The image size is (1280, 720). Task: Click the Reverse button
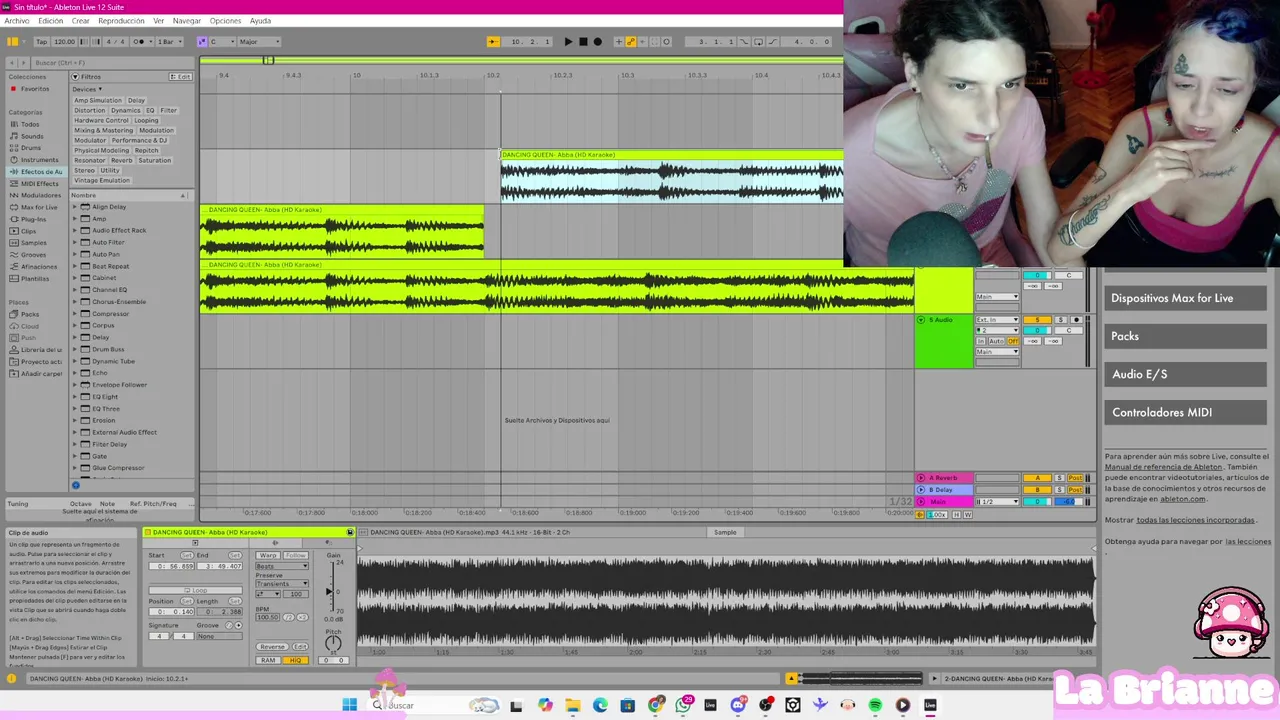point(272,647)
